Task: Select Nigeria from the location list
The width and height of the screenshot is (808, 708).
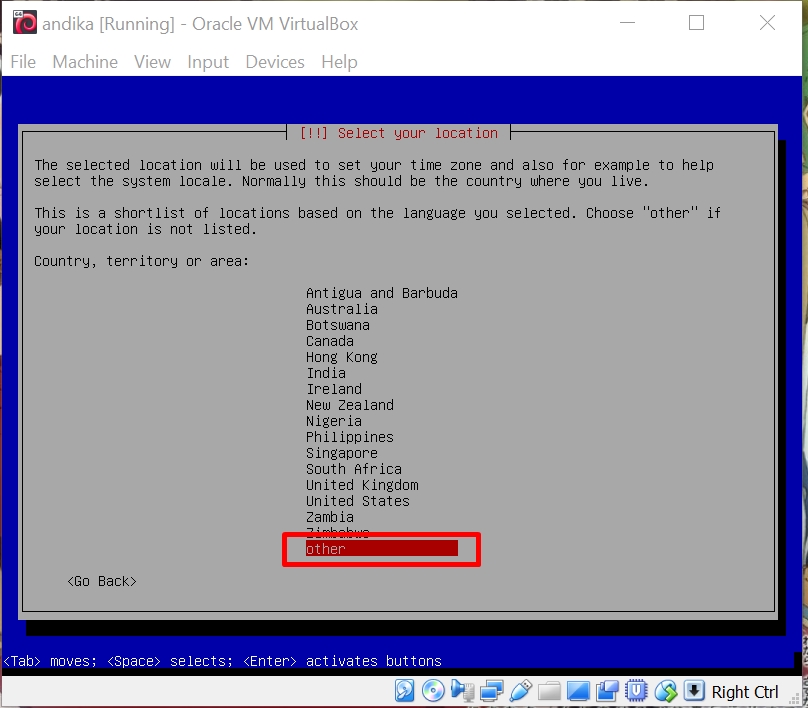Action: click(334, 421)
